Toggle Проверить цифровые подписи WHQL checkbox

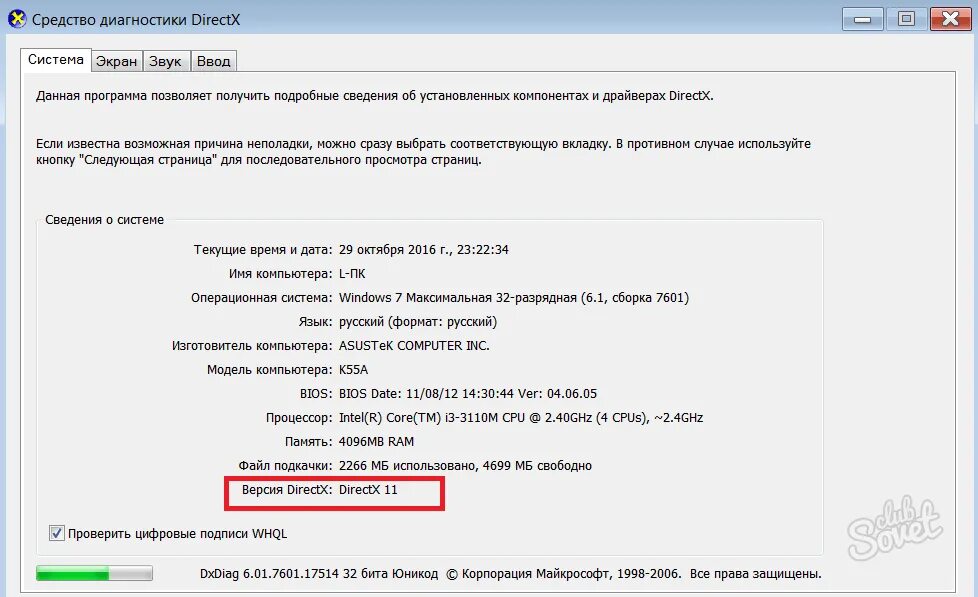pos(57,533)
